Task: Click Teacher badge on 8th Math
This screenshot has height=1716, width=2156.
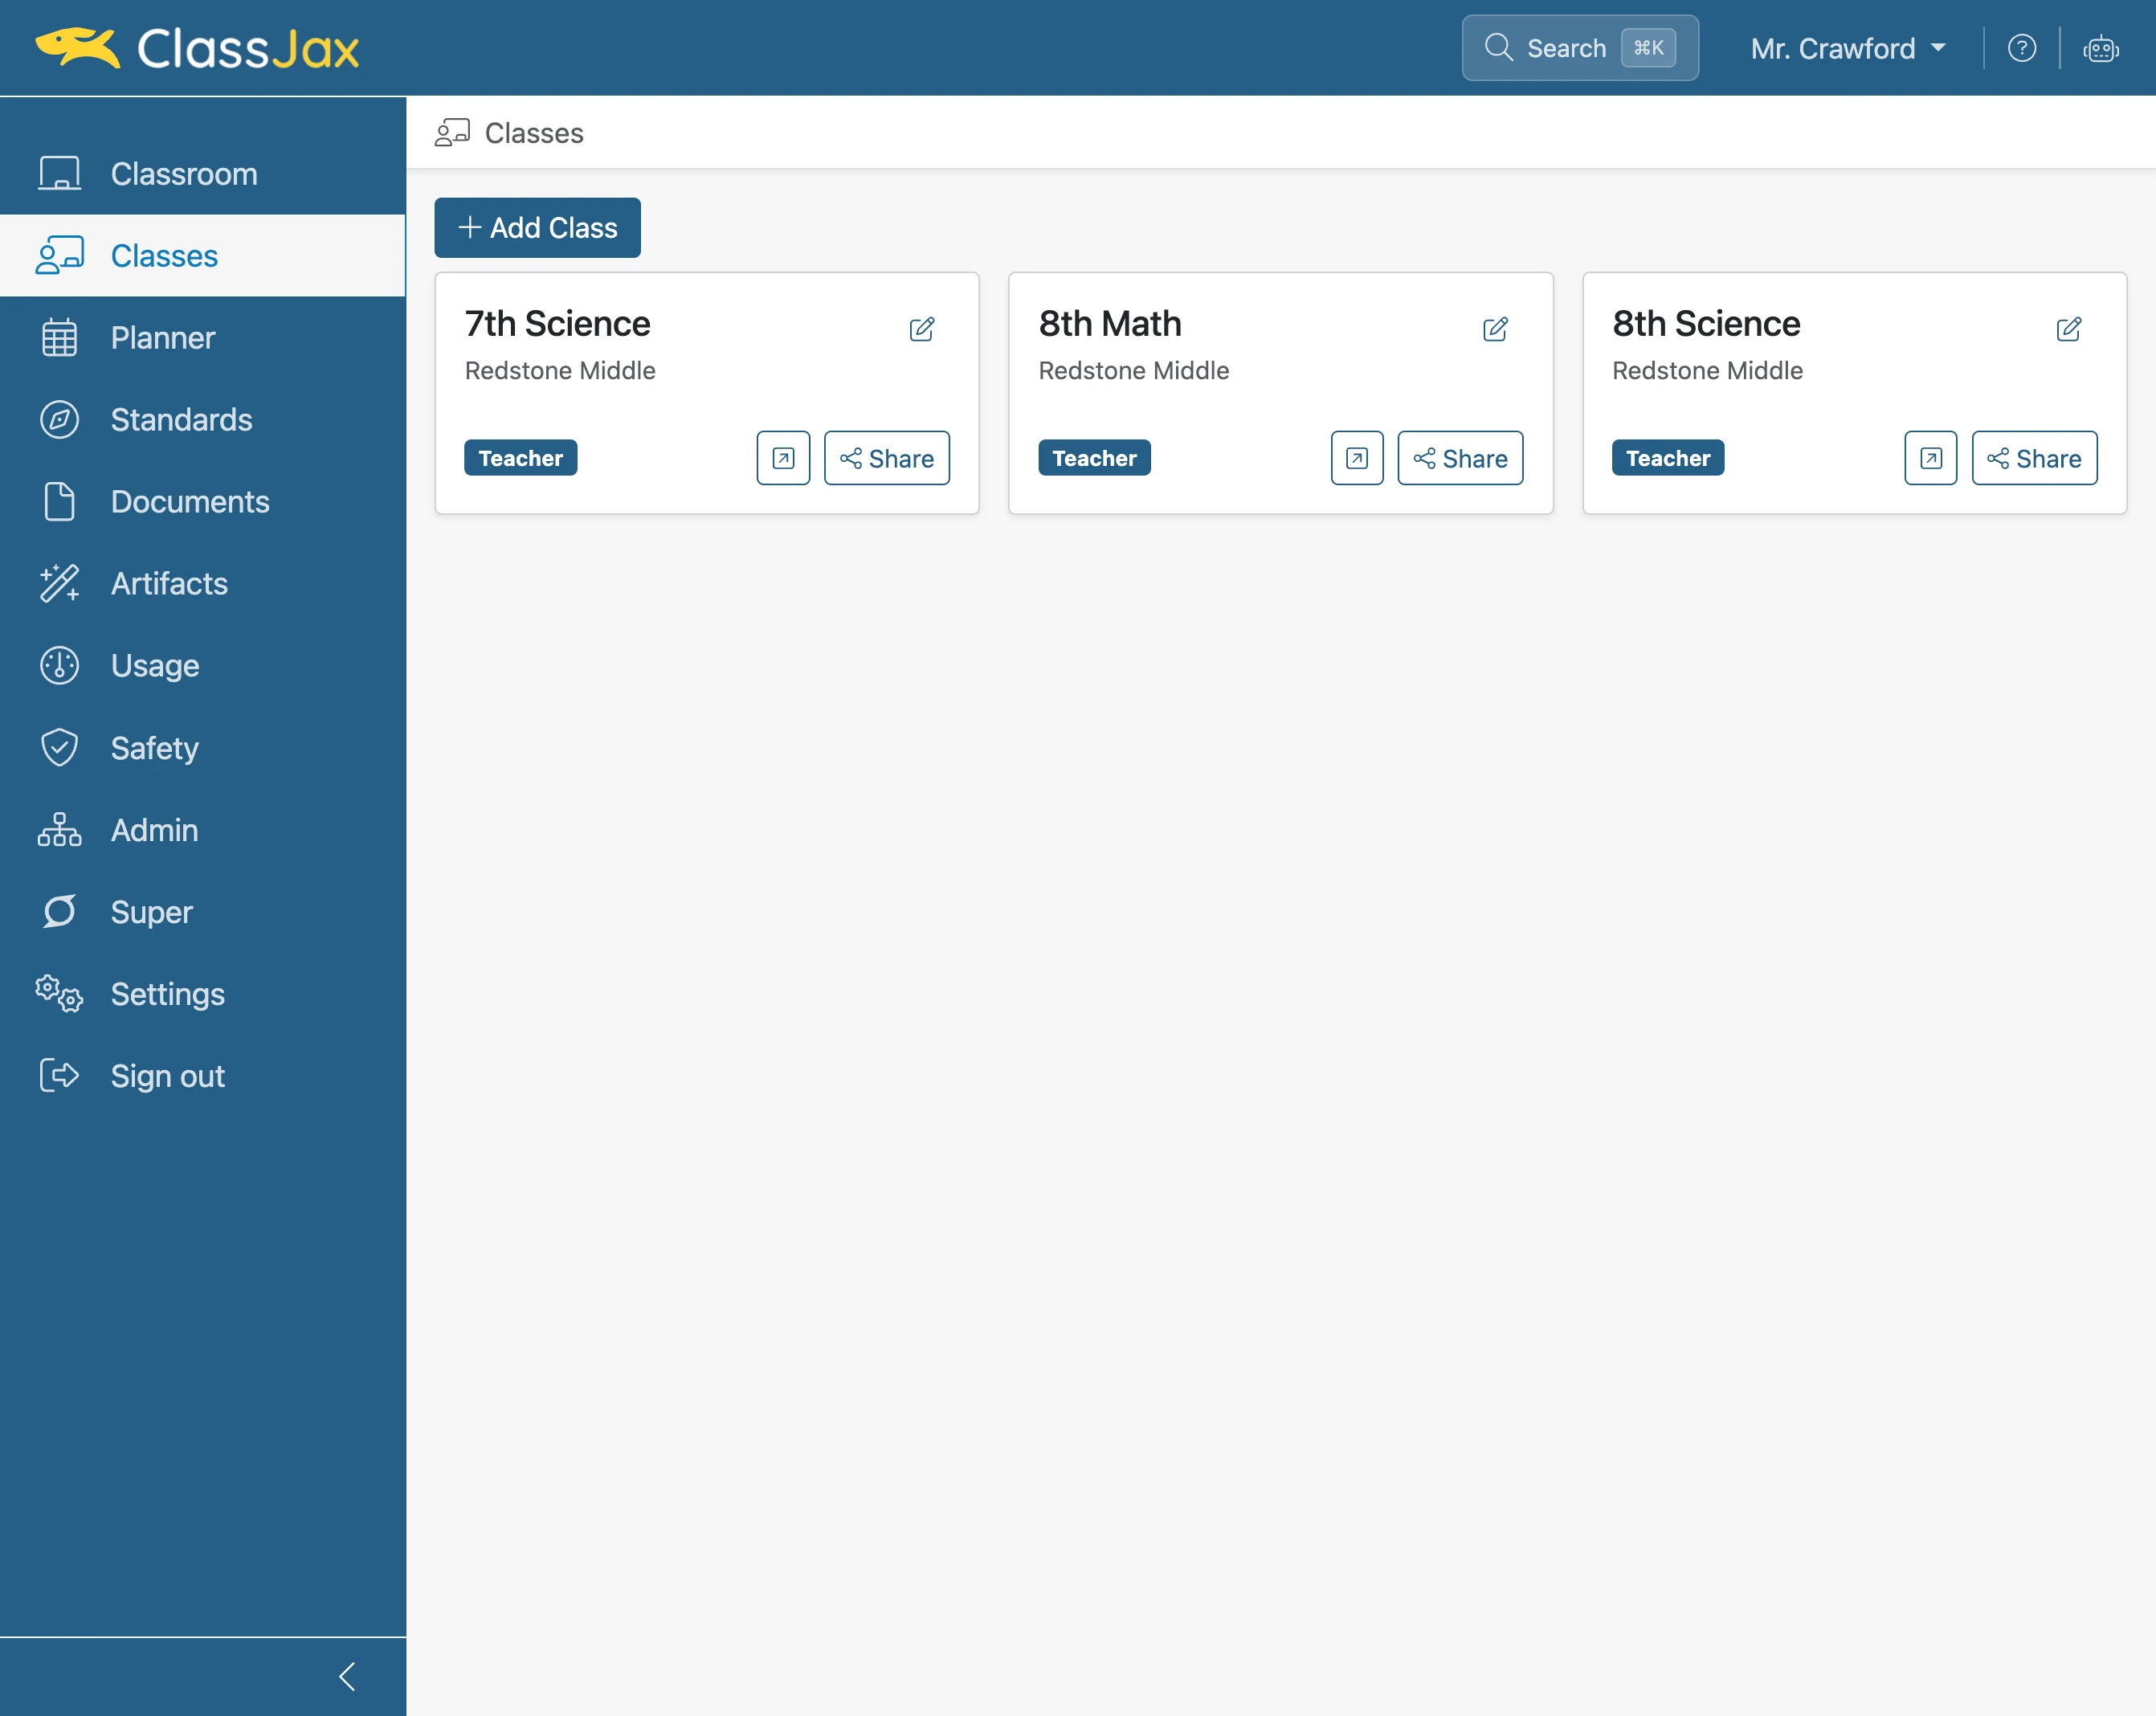Action: coord(1094,458)
